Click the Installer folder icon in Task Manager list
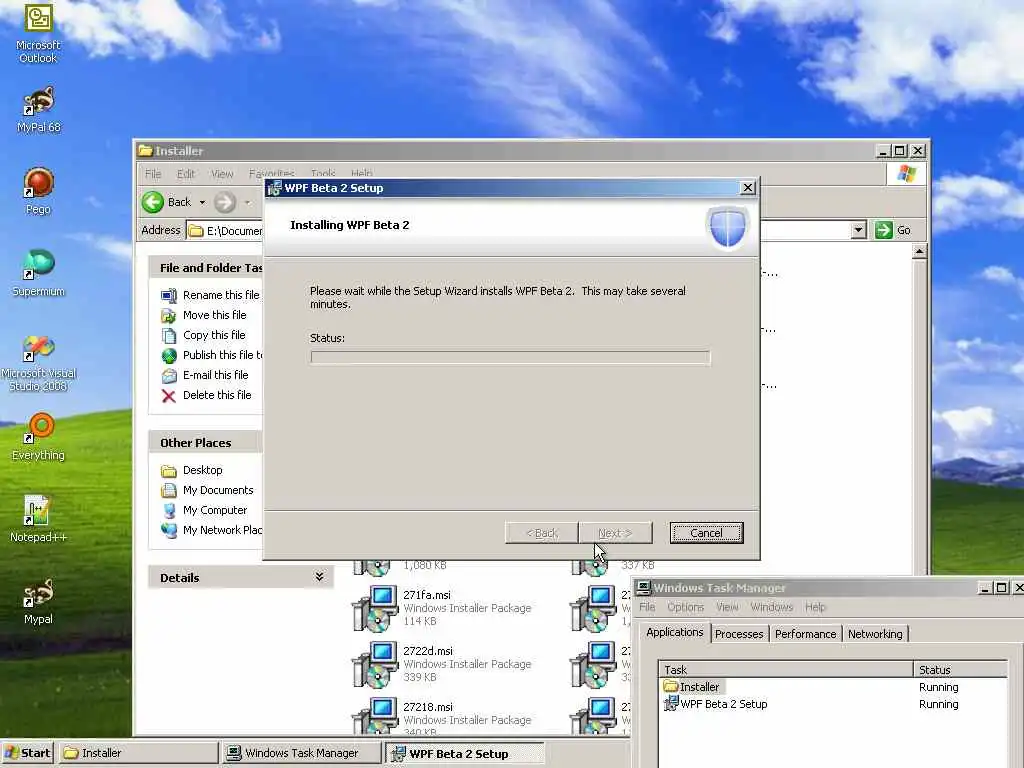This screenshot has height=768, width=1024. pyautogui.click(x=670, y=686)
